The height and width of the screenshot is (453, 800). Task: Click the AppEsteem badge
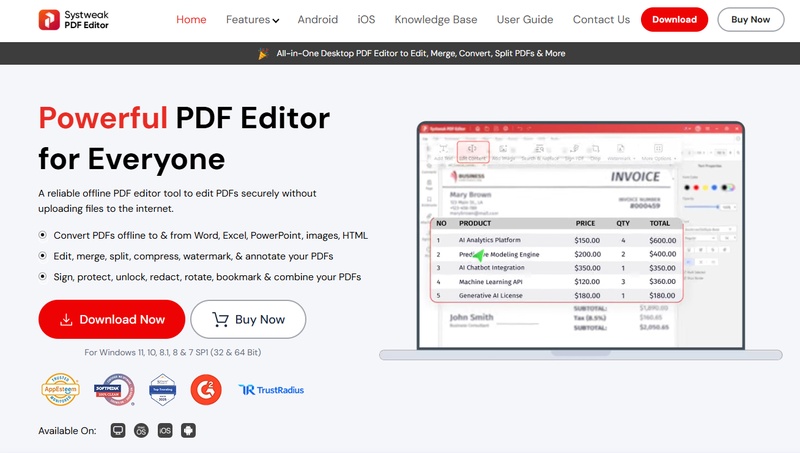click(x=60, y=389)
